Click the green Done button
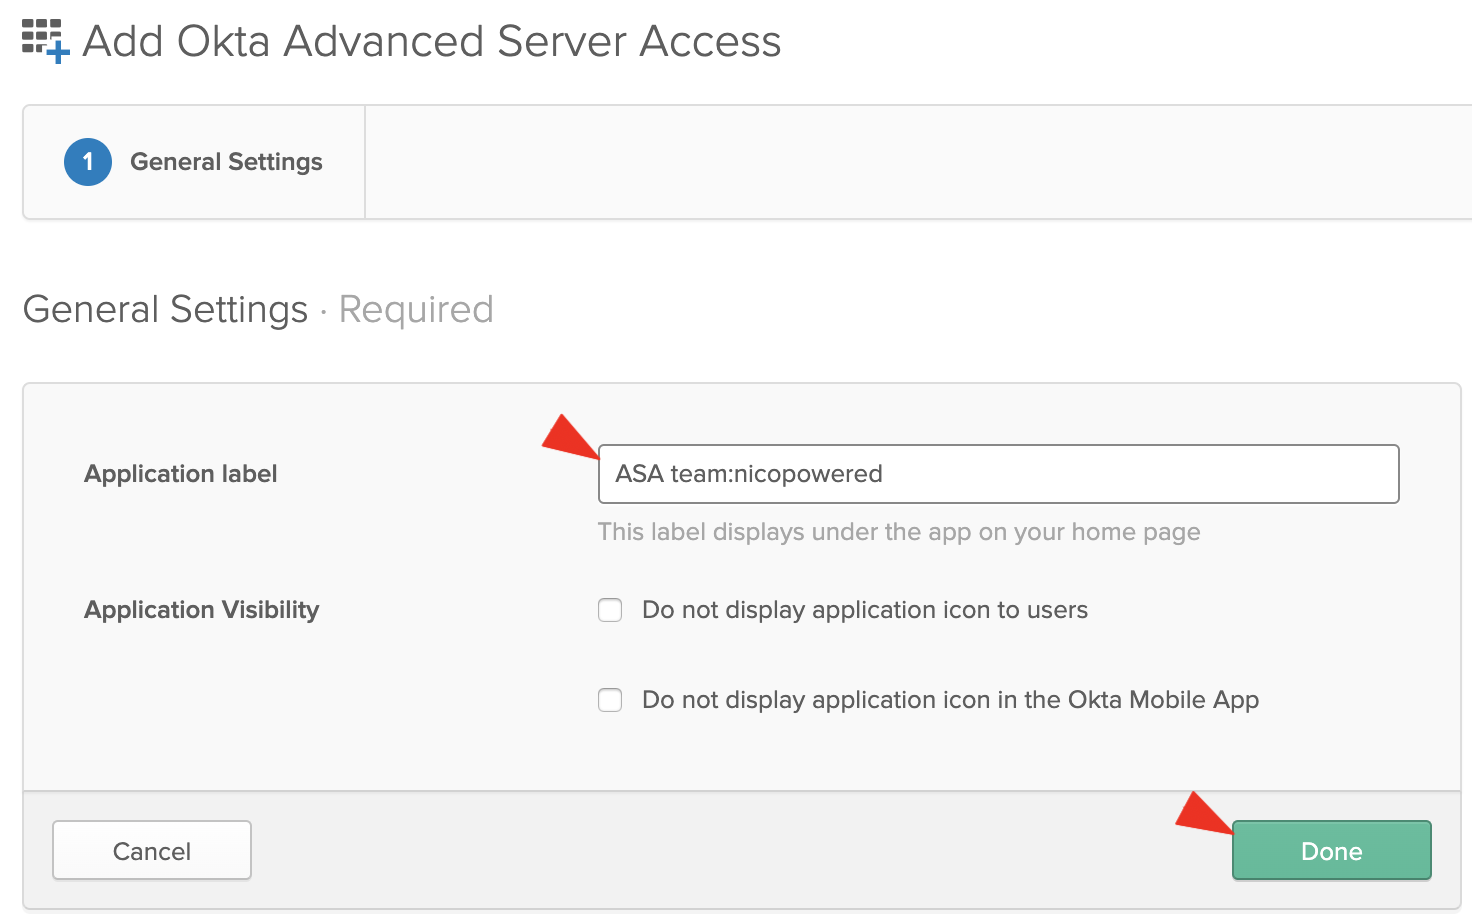 (1331, 851)
